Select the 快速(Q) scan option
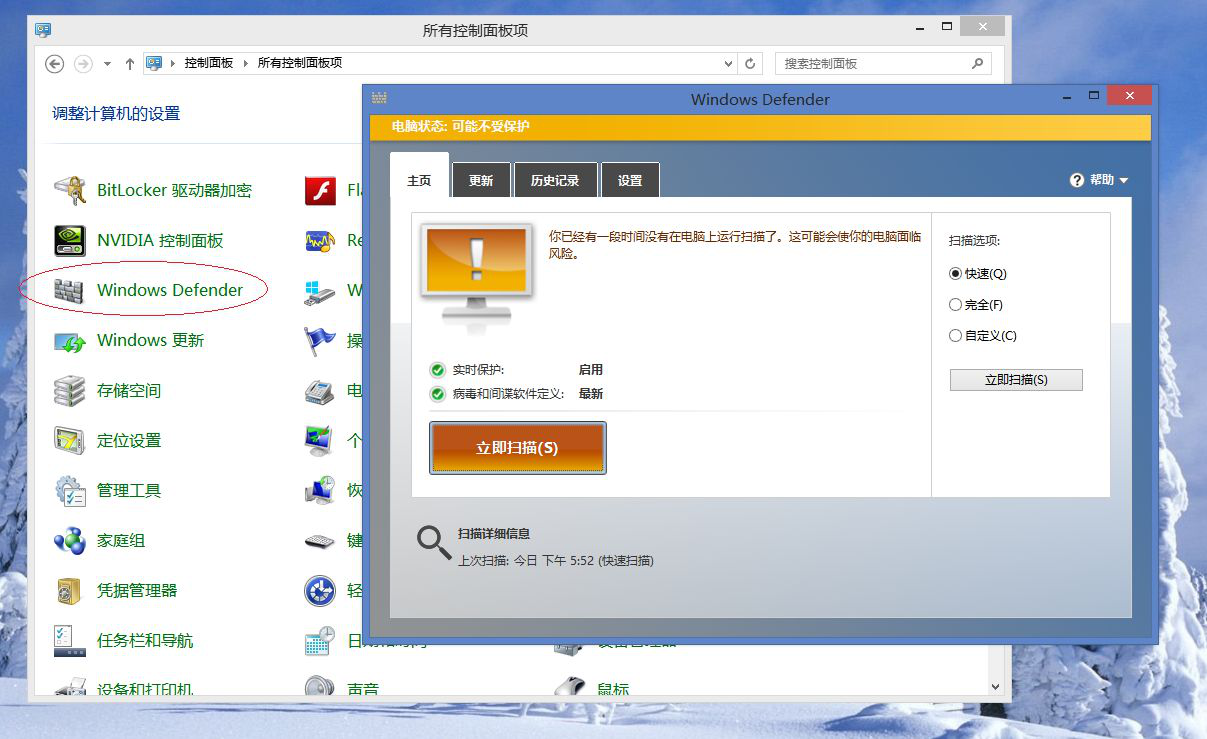This screenshot has height=739, width=1207. click(955, 273)
